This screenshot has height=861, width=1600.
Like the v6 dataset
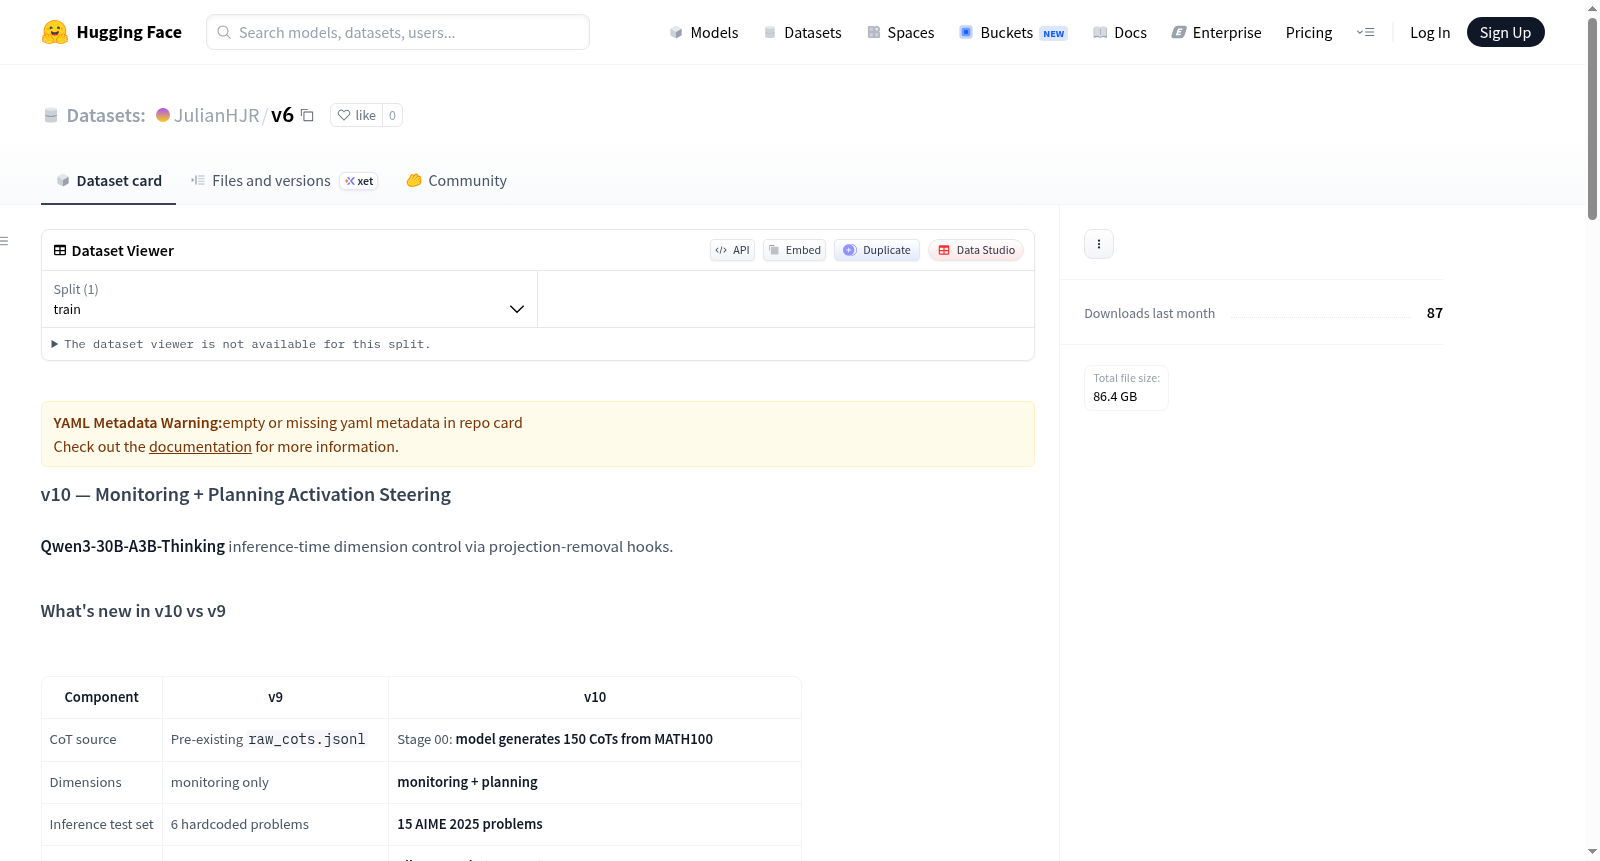356,115
